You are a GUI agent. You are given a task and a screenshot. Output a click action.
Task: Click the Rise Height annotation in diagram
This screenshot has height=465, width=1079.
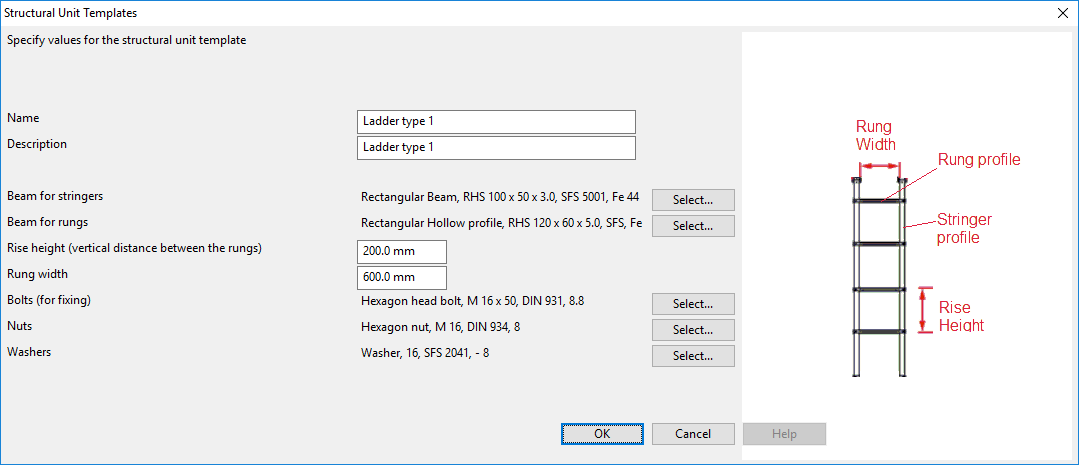click(960, 316)
